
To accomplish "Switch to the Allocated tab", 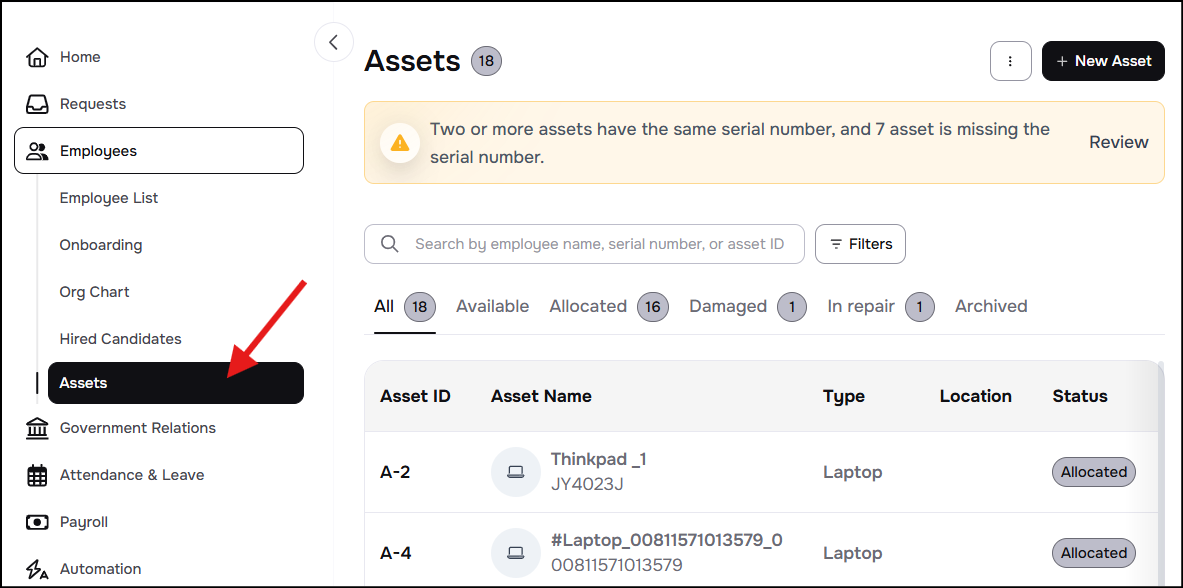I will tap(588, 307).
